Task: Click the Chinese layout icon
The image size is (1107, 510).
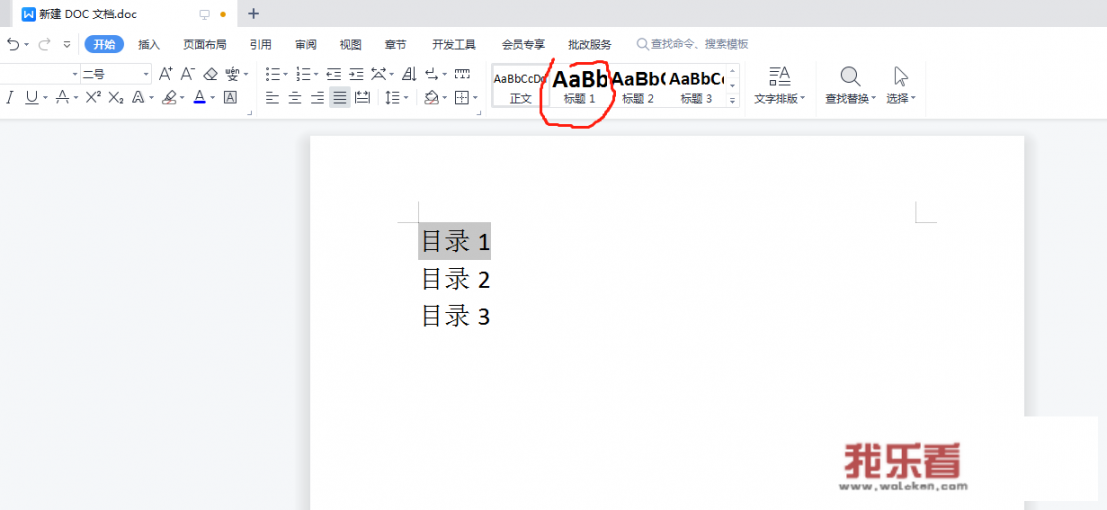Action: [378, 73]
